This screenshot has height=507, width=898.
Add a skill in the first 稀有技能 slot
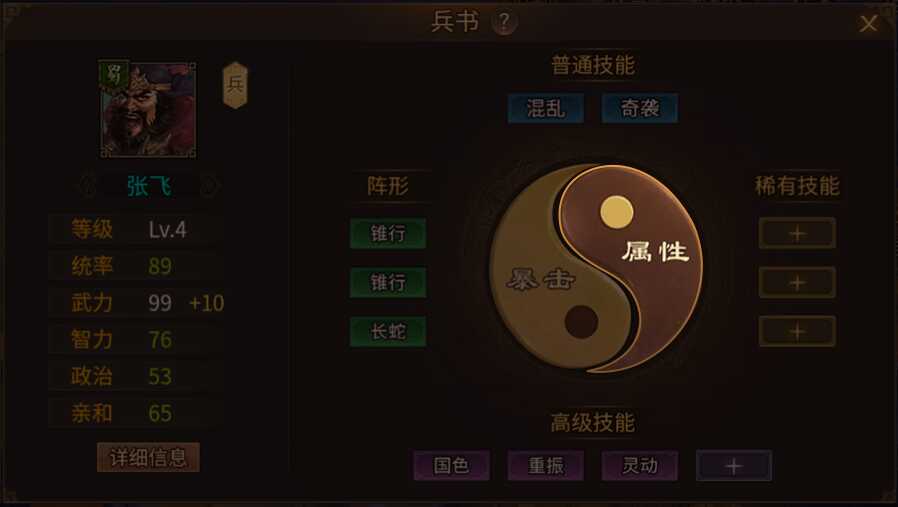797,233
